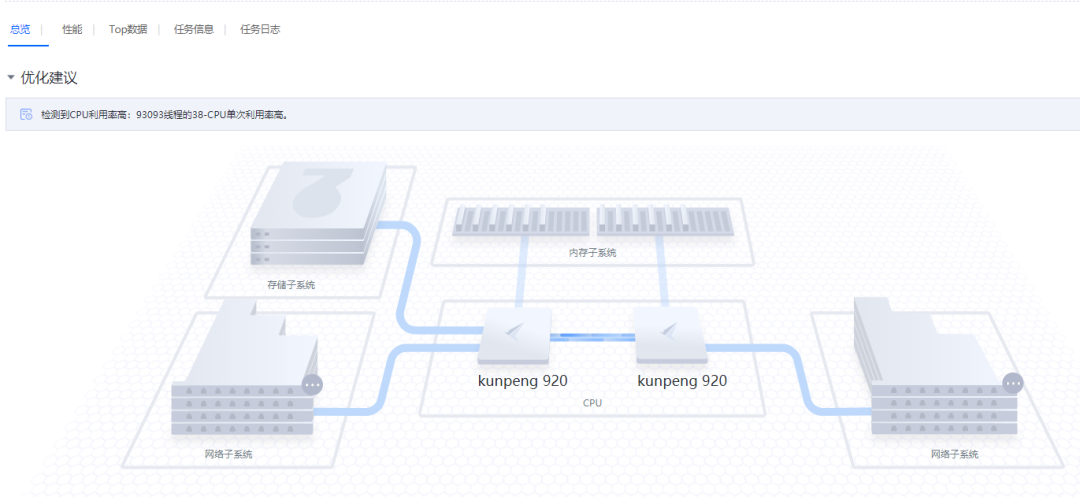Select the memory modules graphic

click(x=592, y=221)
